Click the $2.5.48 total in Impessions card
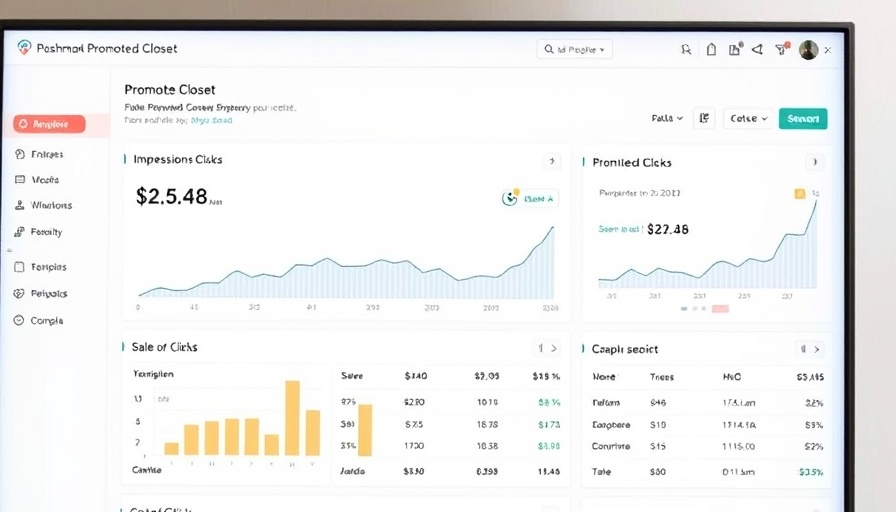The image size is (896, 512). 171,196
